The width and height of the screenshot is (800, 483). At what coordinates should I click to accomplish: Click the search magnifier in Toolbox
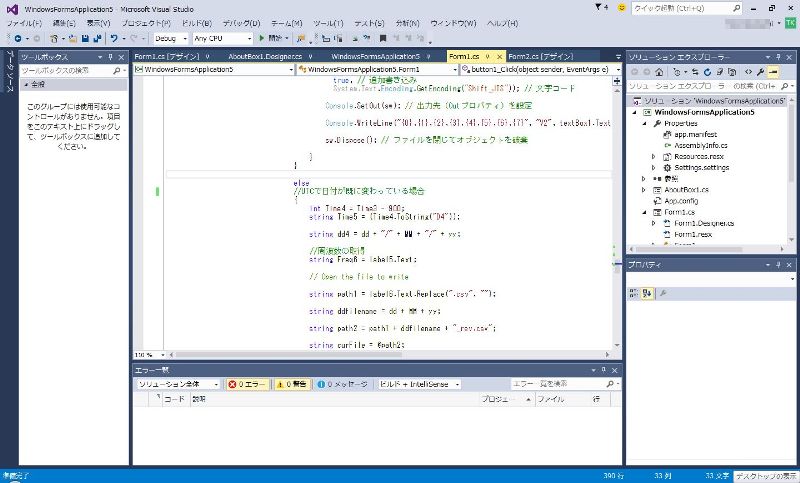pos(117,70)
